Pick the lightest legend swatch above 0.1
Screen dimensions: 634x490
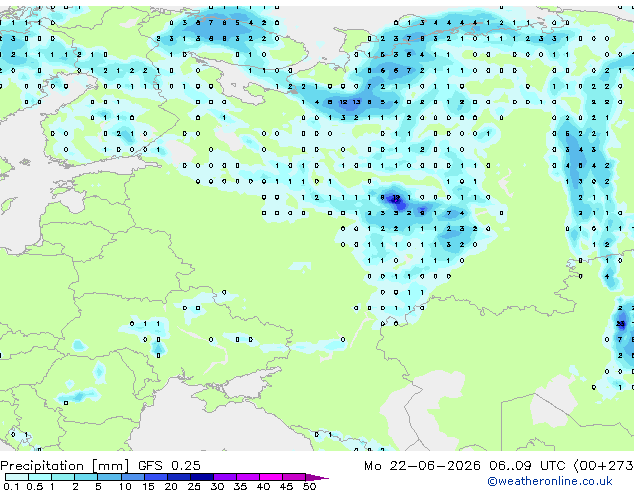17,477
